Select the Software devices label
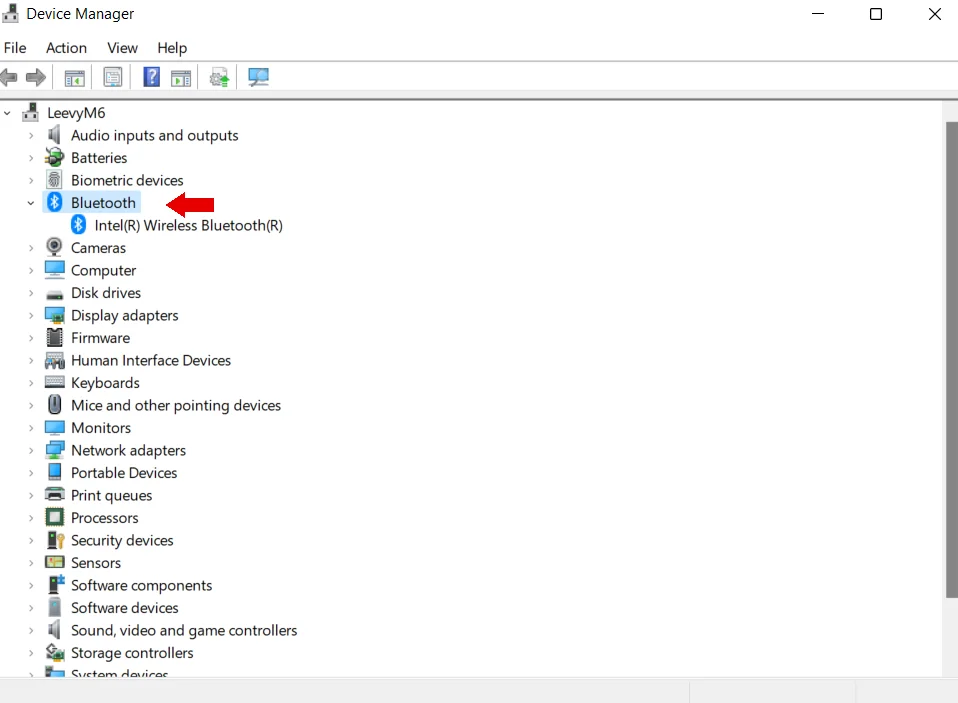The width and height of the screenshot is (958, 703). [125, 608]
